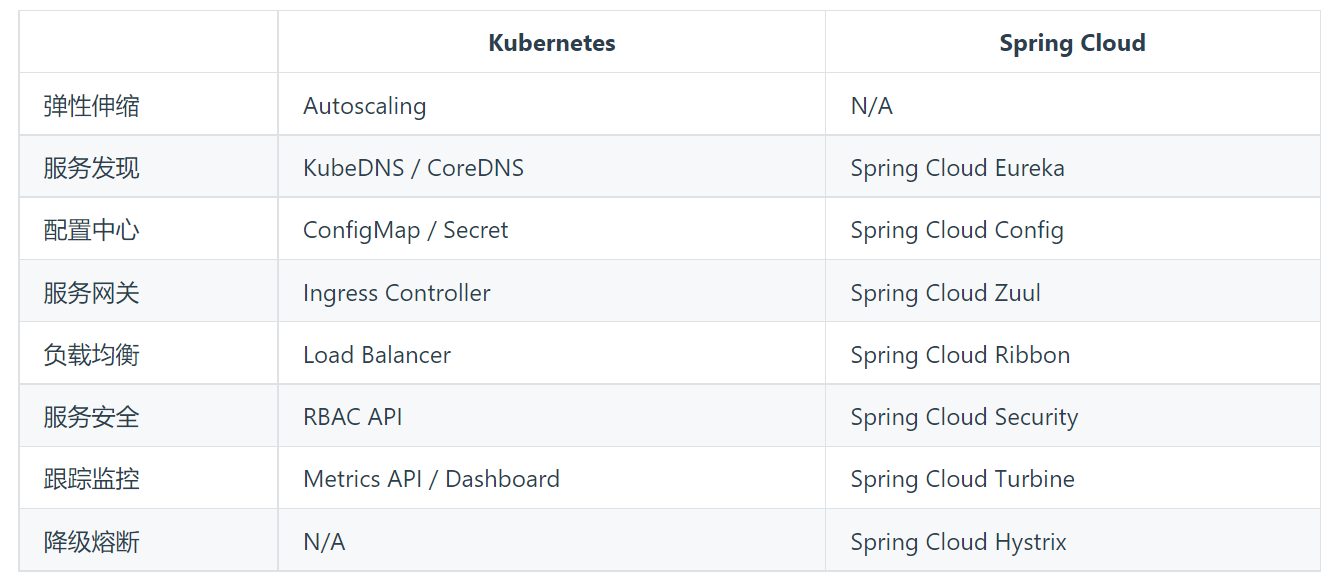Click KubeDNS / CoreDNS cell text
Viewport: 1341px width, 581px height.
pyautogui.click(x=413, y=168)
